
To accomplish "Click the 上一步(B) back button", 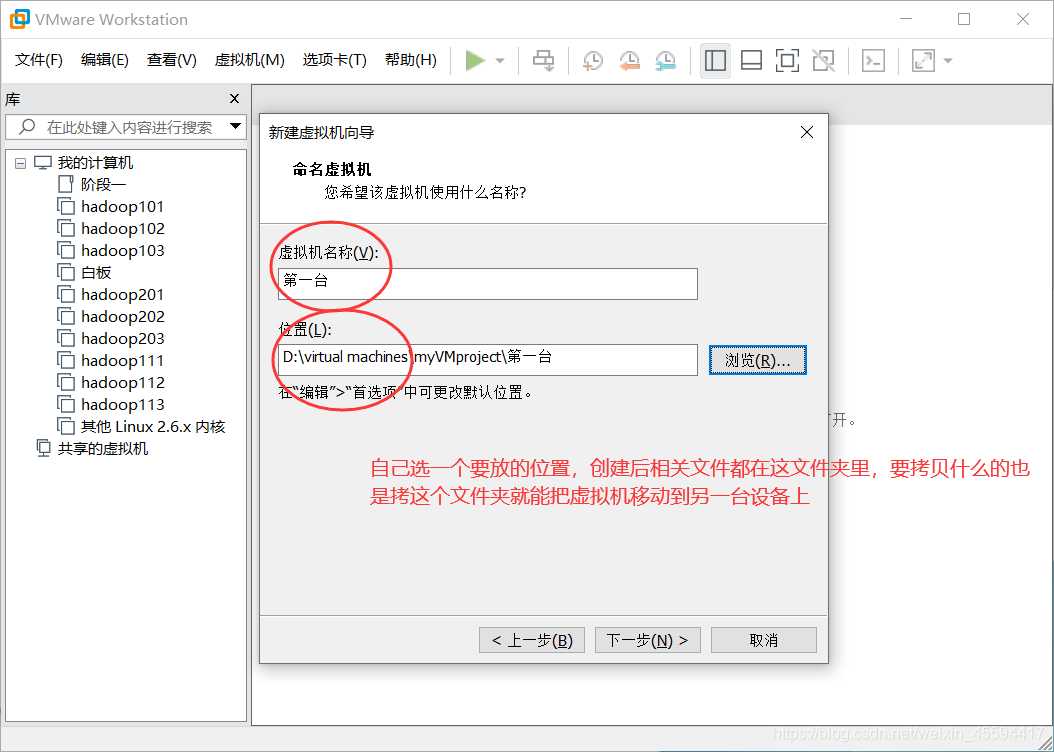I will point(532,640).
